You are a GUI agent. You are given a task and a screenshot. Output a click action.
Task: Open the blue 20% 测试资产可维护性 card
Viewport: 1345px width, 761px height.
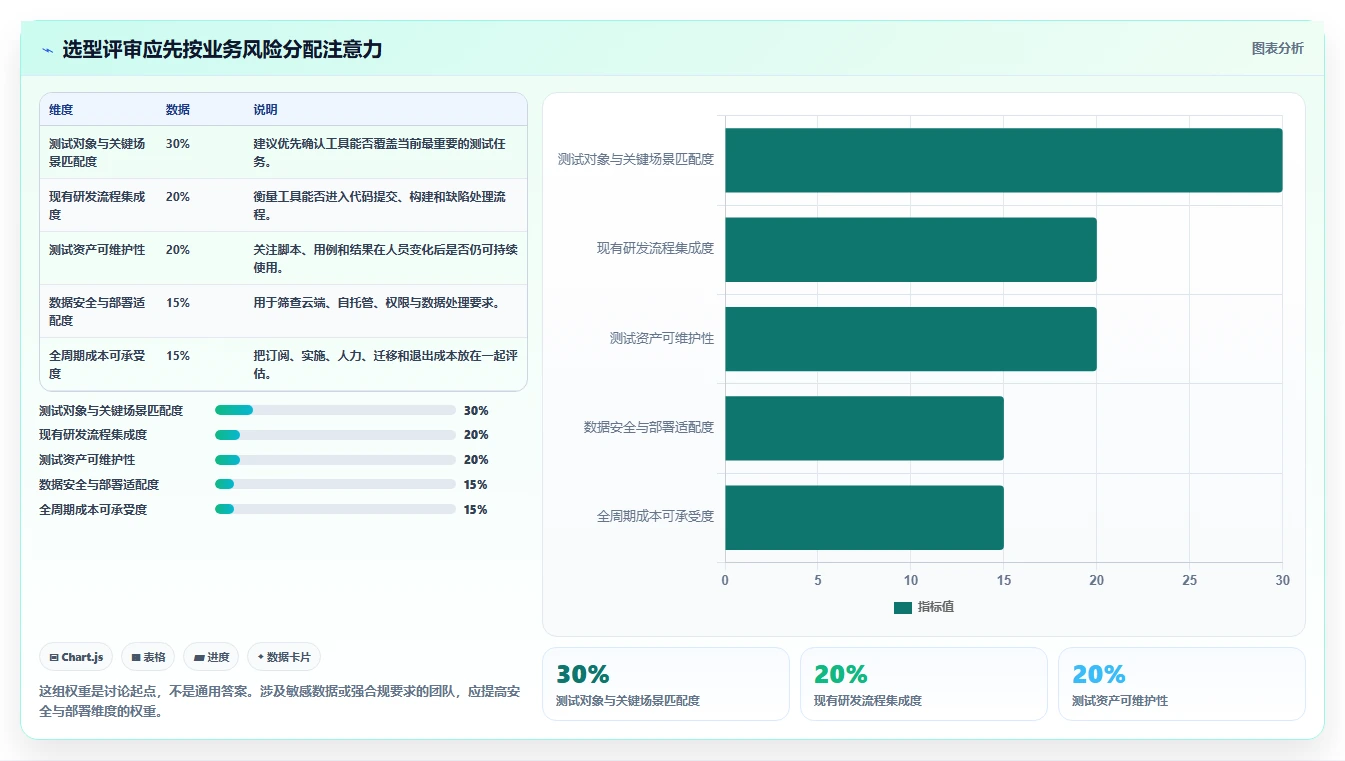click(x=1181, y=684)
